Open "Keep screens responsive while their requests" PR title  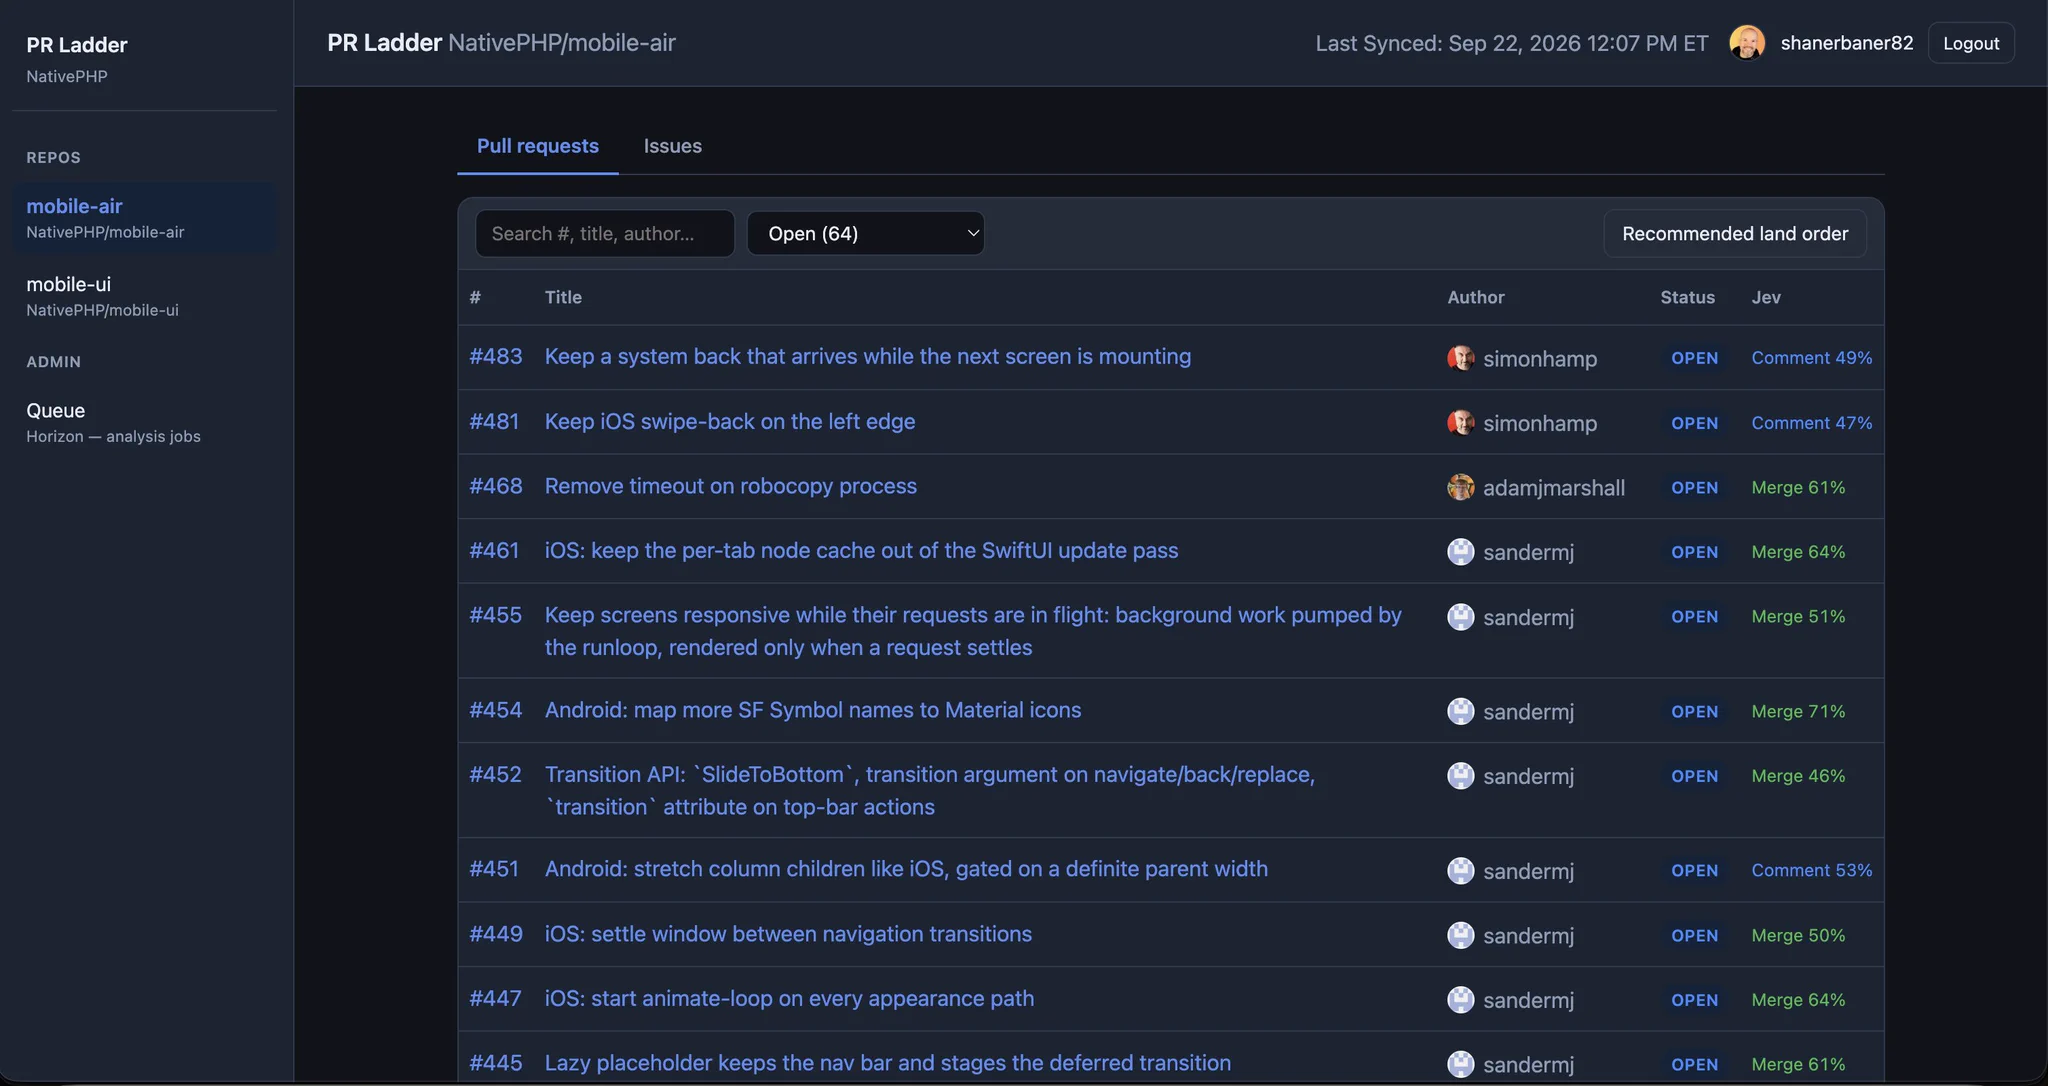(973, 631)
